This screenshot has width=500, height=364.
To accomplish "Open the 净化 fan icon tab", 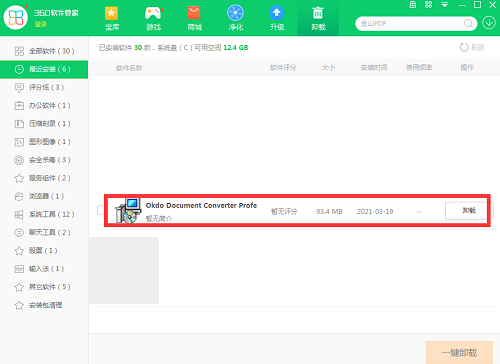I will 236,18.
